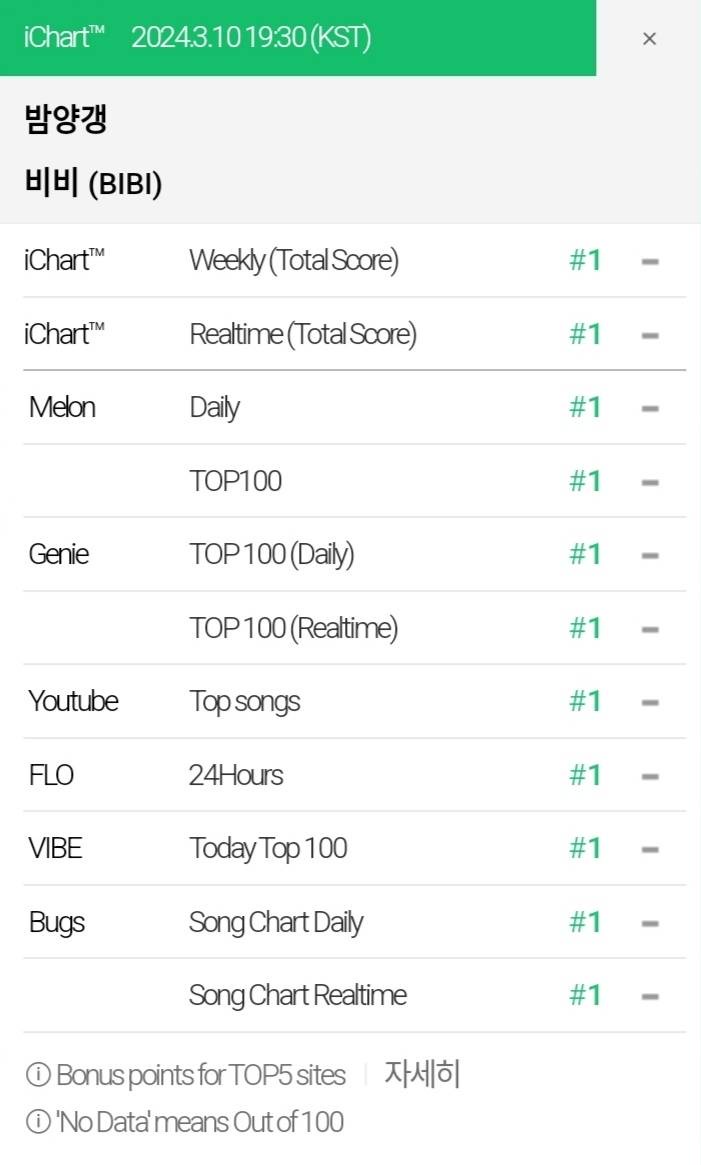Click the rank change dash for Youtube
This screenshot has height=1165, width=701.
[x=650, y=702]
